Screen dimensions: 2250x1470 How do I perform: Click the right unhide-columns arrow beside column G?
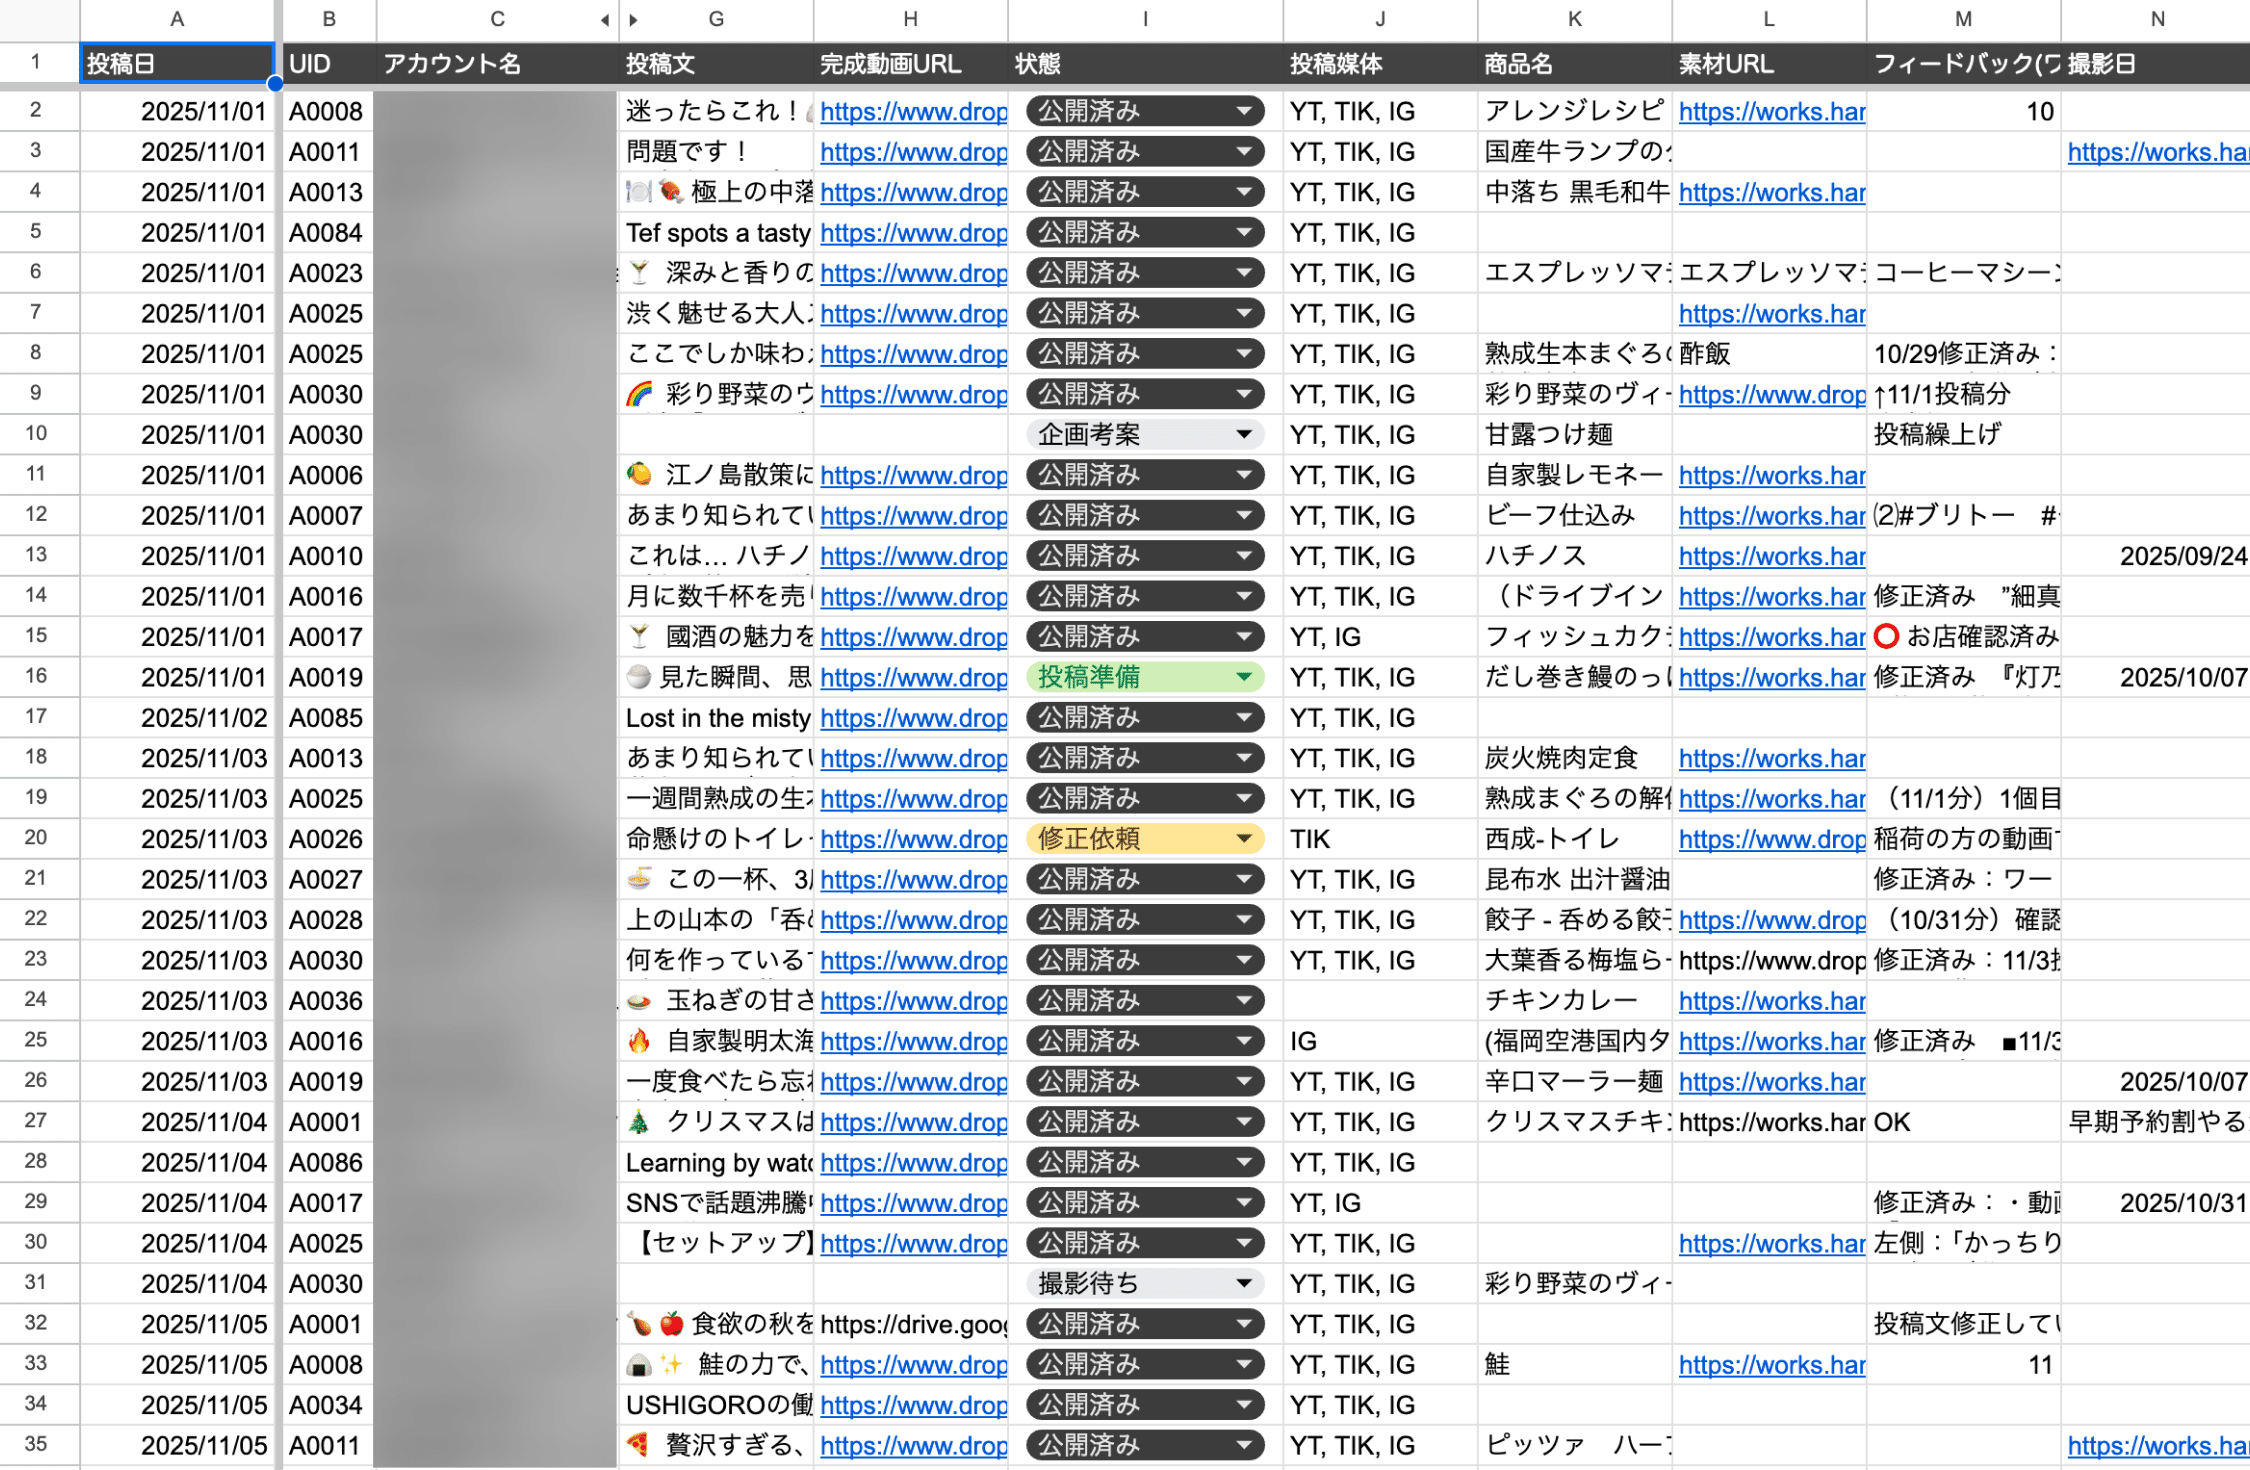pyautogui.click(x=634, y=20)
